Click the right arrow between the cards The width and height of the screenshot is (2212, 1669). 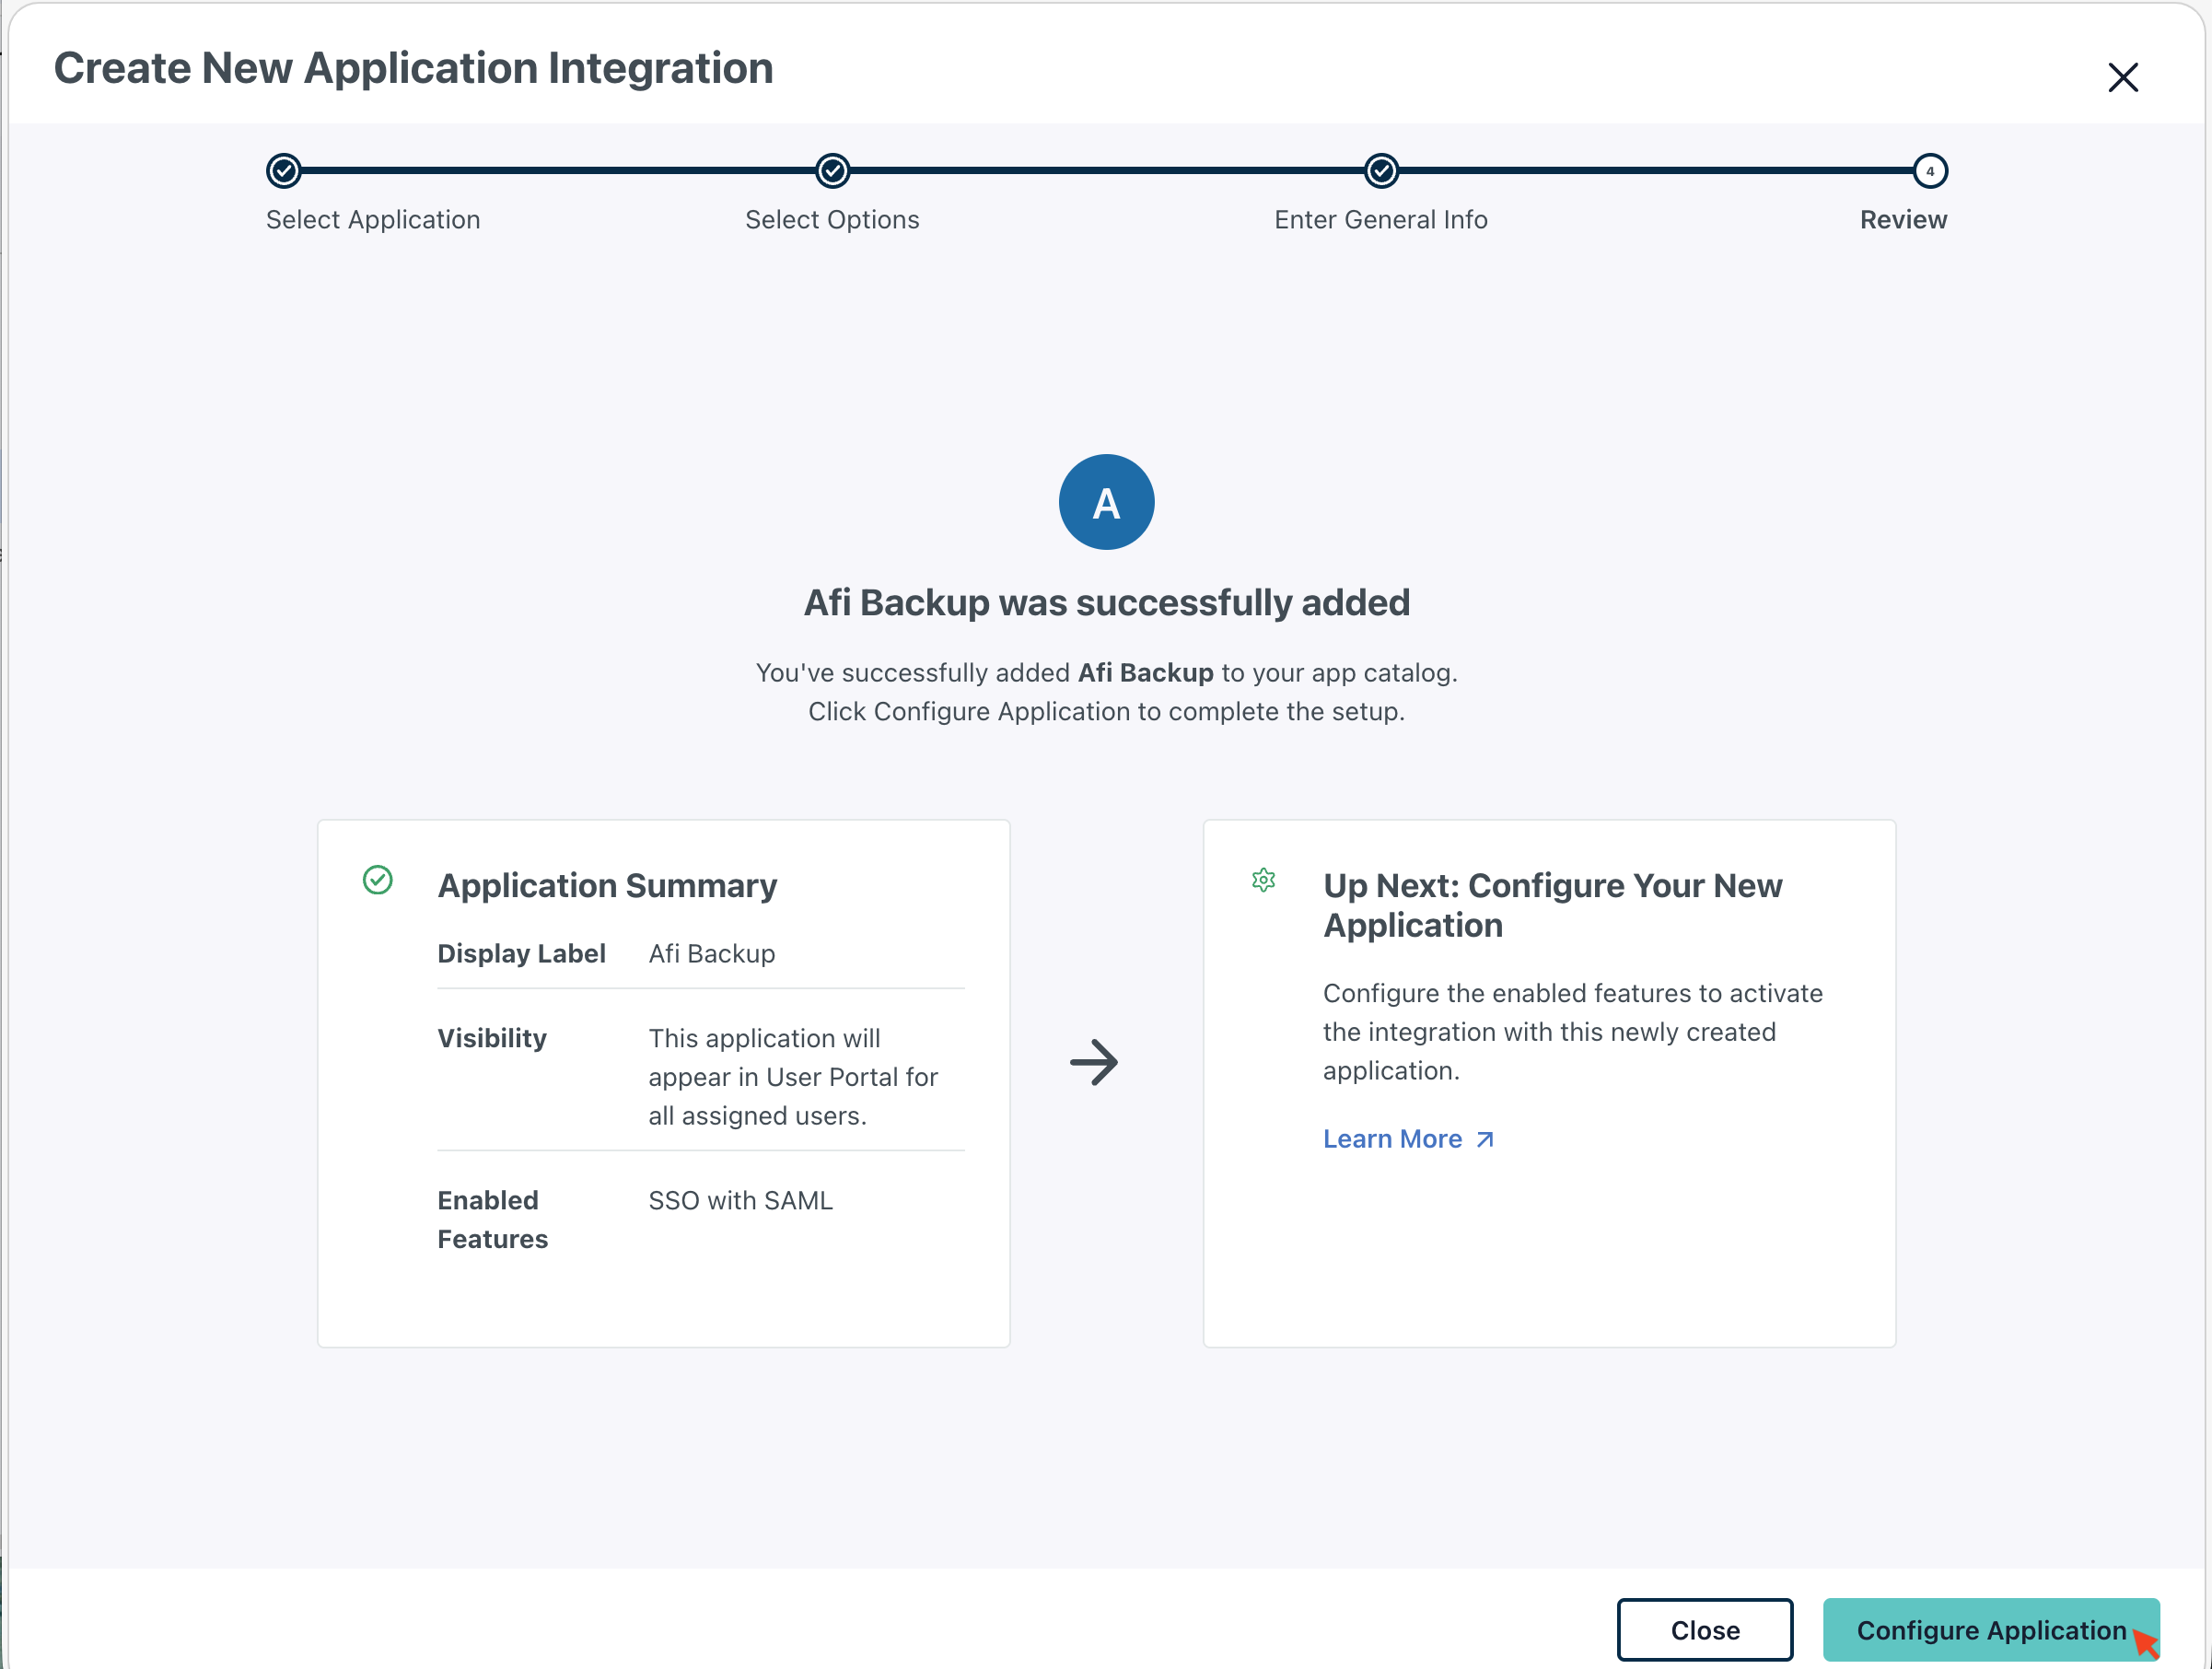1094,1062
